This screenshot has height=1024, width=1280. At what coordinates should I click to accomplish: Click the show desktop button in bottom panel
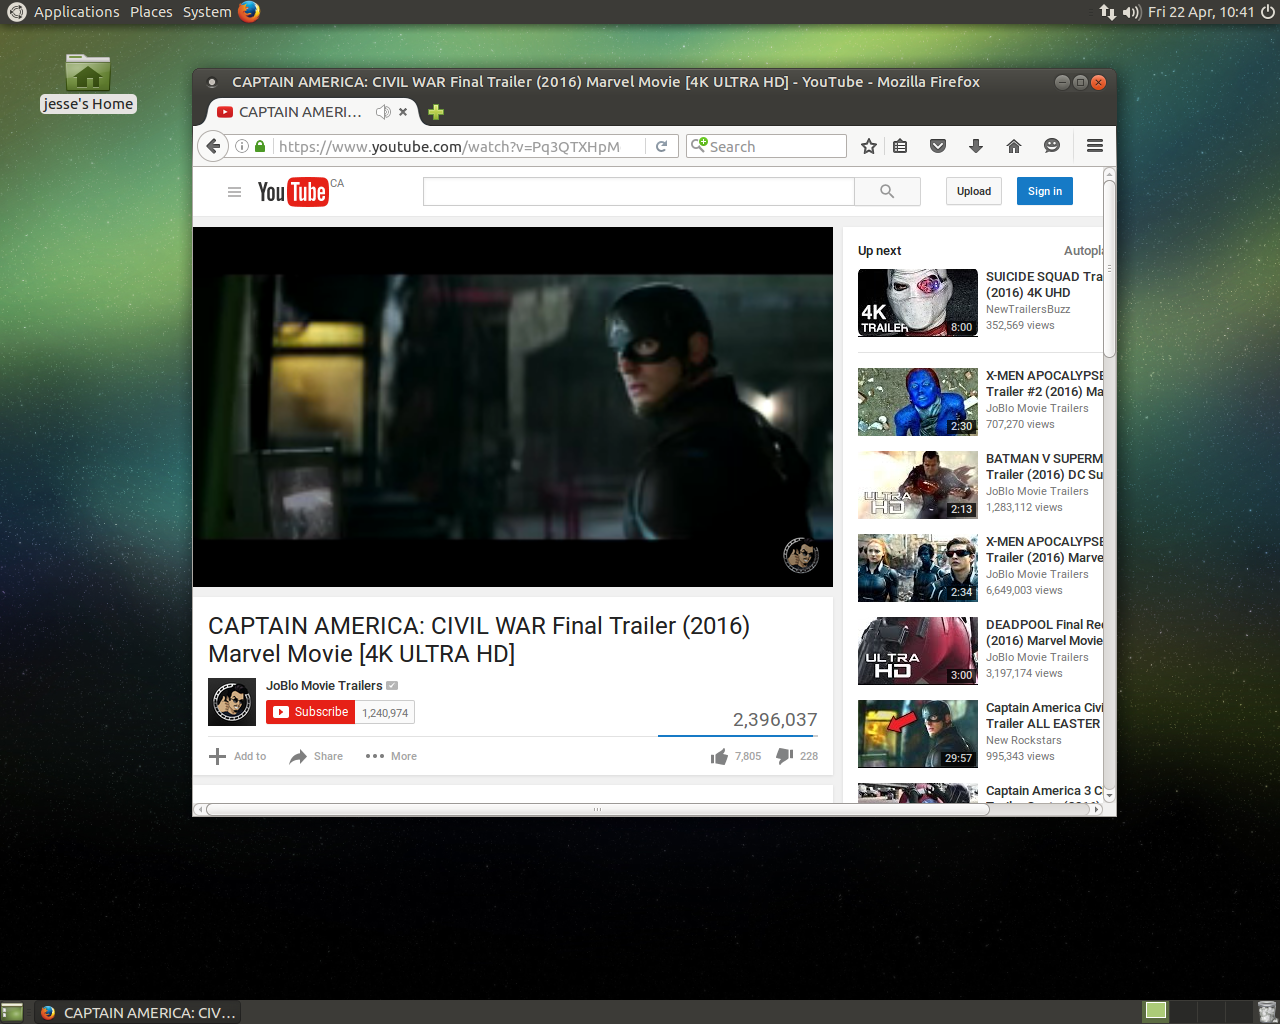[12, 1012]
